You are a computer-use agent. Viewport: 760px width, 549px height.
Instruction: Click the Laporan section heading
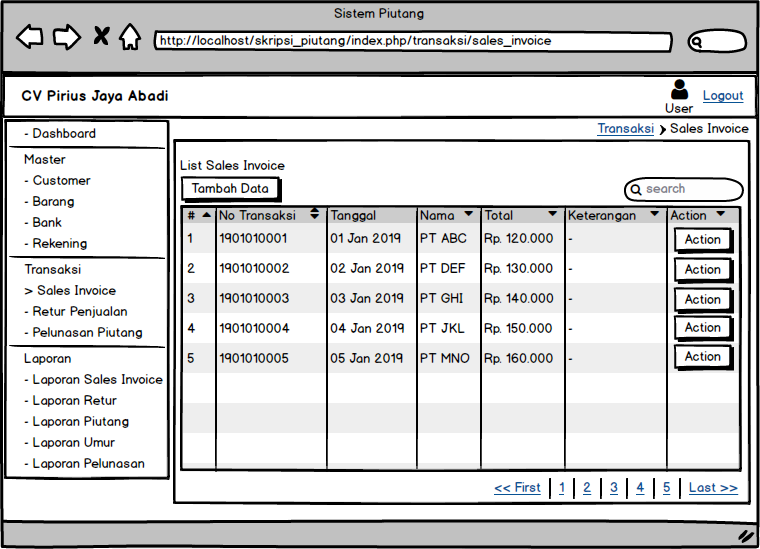48,359
